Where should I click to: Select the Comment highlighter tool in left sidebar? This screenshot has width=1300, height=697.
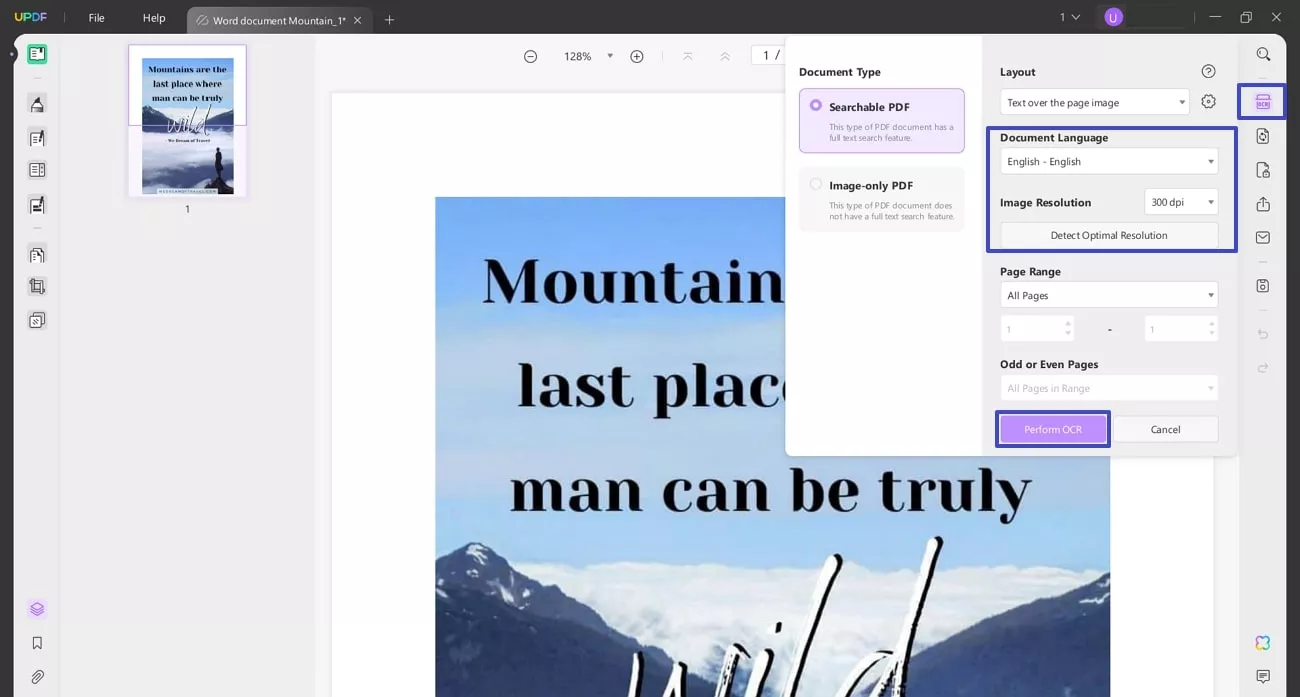(37, 104)
